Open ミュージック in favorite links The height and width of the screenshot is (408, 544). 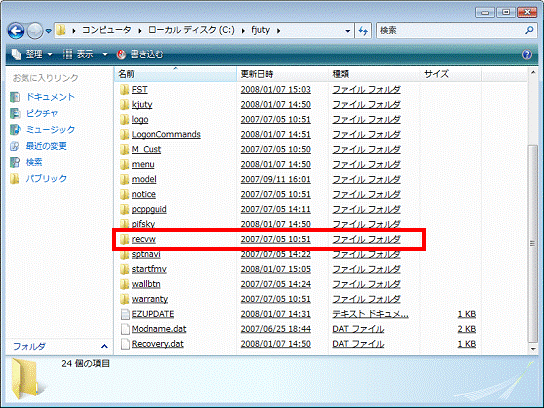(x=50, y=129)
